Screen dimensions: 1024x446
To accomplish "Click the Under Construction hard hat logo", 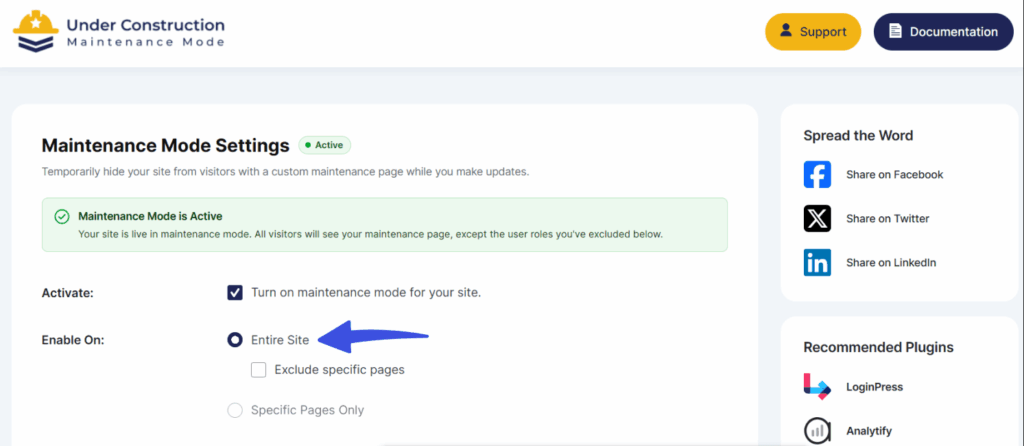I will pyautogui.click(x=36, y=31).
